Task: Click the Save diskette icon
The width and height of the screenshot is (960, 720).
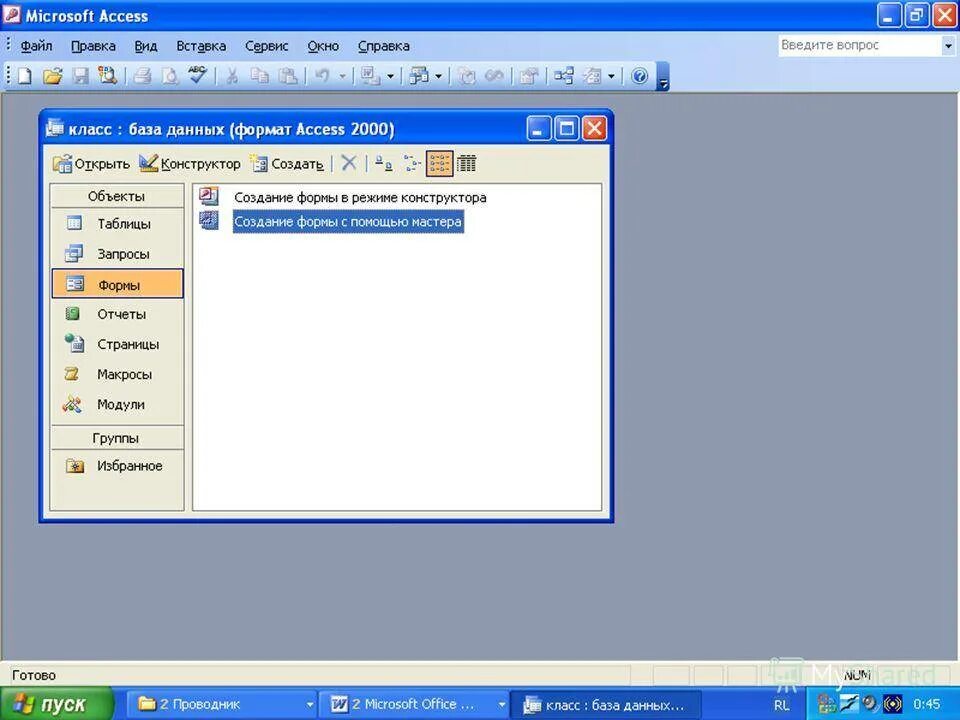Action: (81, 76)
